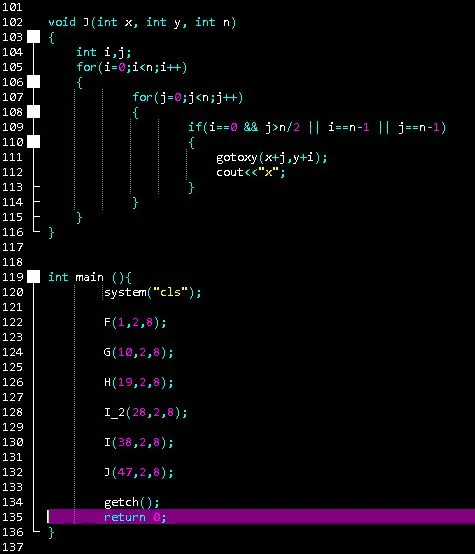Click the 'I(38,2,8);' call
The width and height of the screenshot is (475, 554).
pos(139,443)
